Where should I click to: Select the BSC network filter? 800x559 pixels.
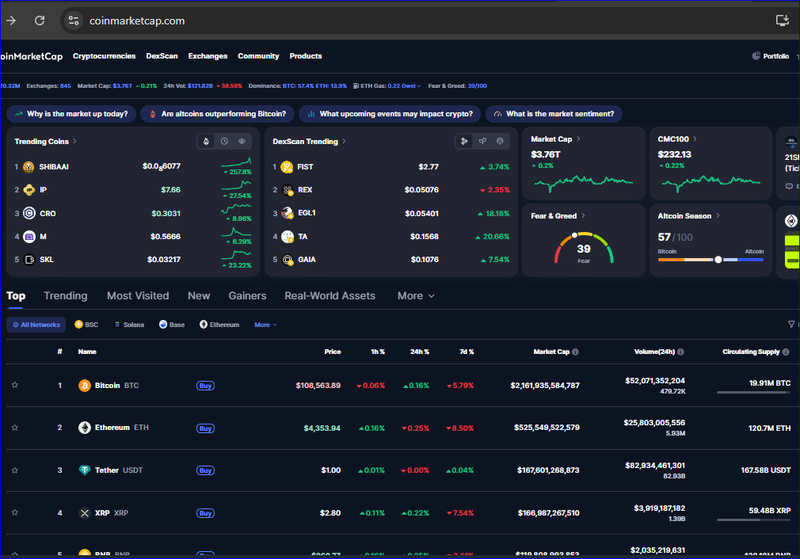tap(86, 324)
